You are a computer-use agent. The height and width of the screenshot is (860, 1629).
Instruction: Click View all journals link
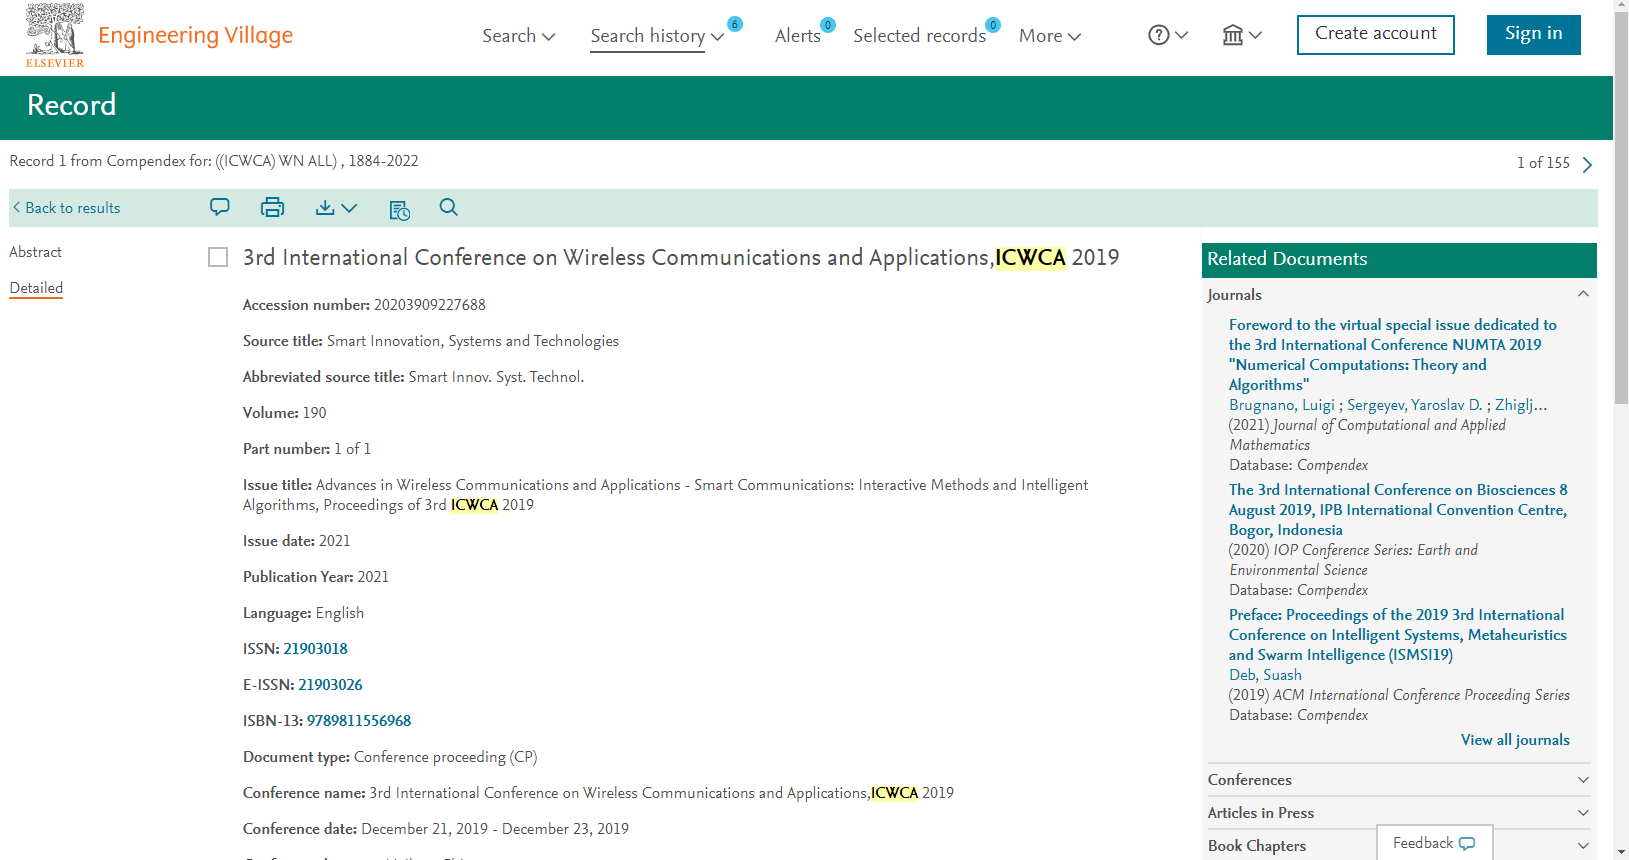point(1515,740)
